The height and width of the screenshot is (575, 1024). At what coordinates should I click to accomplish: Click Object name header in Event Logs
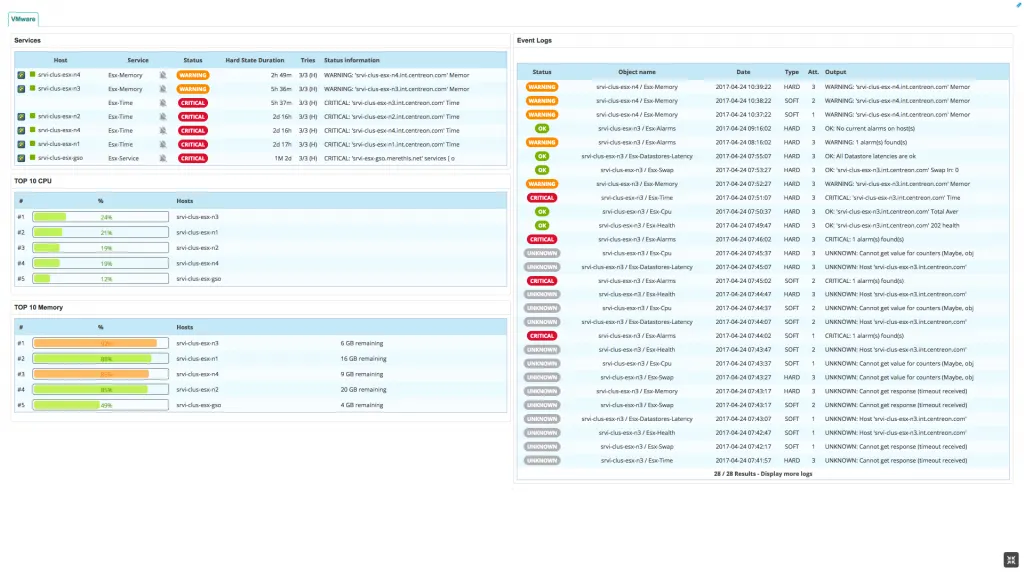tap(637, 72)
